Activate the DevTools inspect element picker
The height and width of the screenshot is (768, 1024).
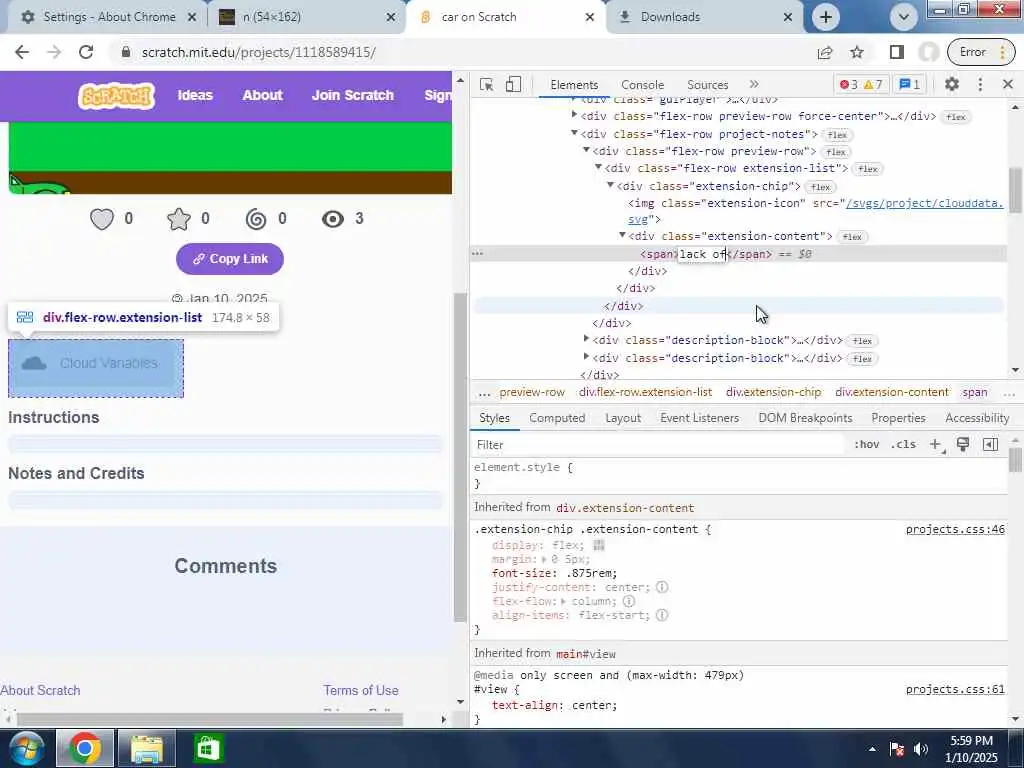point(487,85)
